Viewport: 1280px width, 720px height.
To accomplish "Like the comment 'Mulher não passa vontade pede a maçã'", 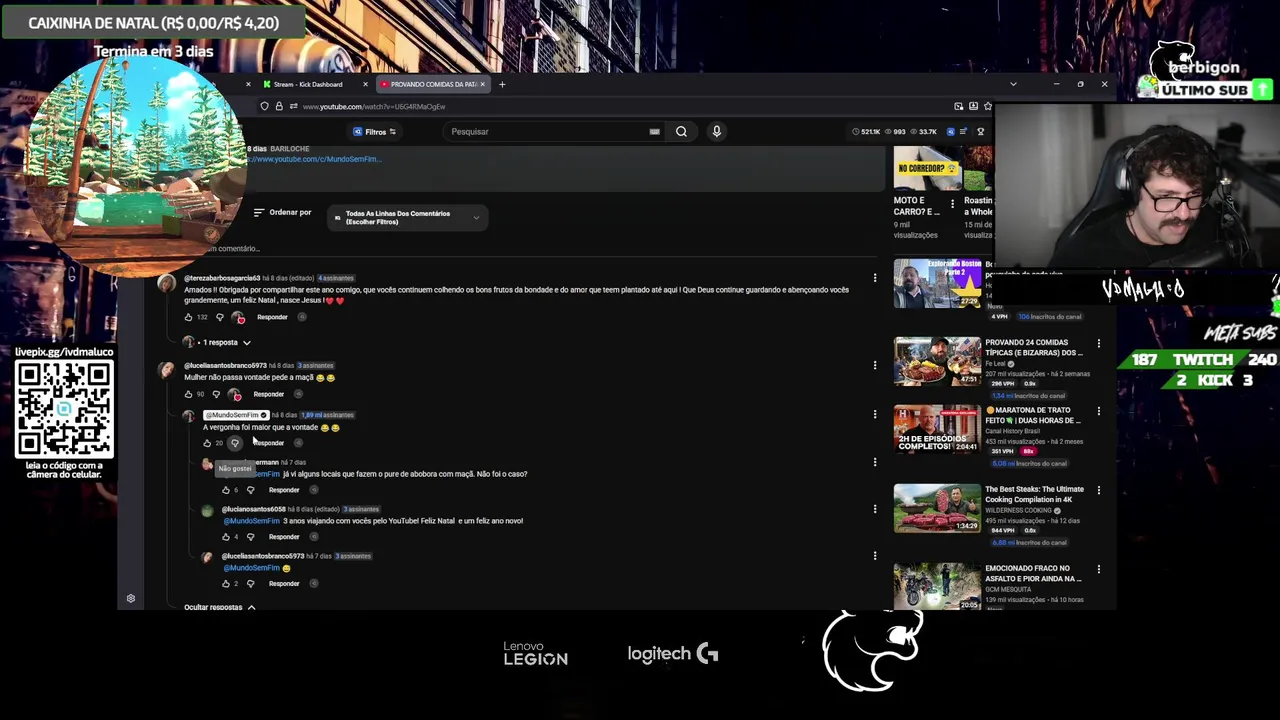I will coord(188,394).
